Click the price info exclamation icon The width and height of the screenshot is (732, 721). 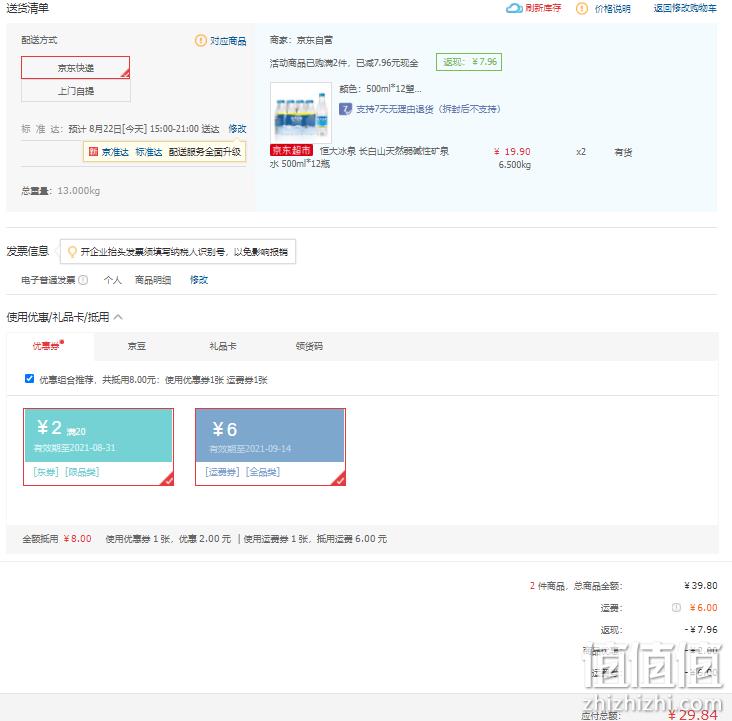coord(582,8)
